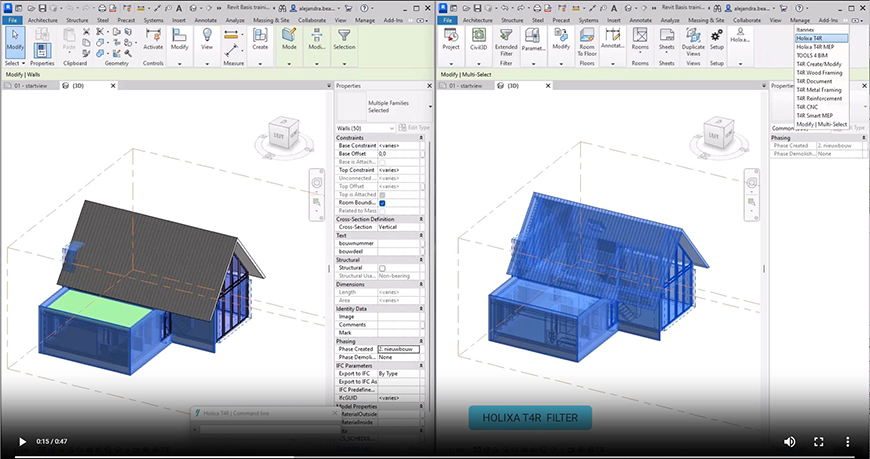Open the Architecture tab in left window
The height and width of the screenshot is (459, 870).
(43, 20)
